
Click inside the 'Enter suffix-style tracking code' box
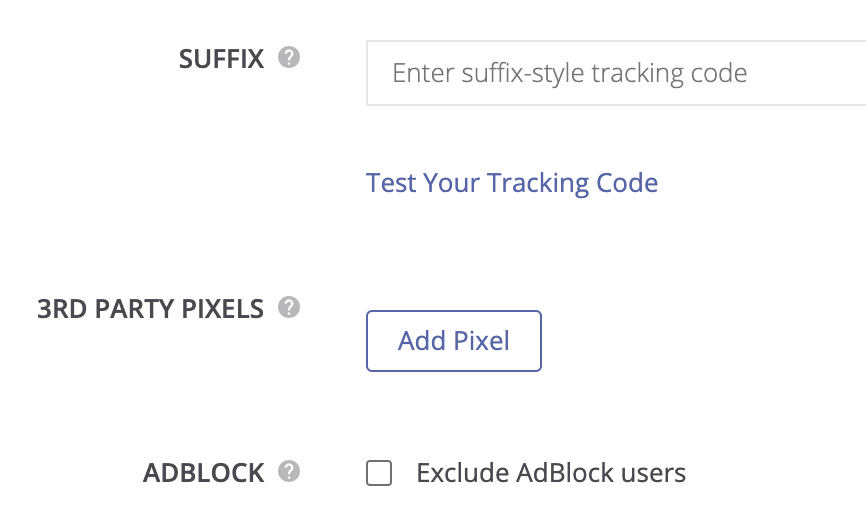(615, 73)
